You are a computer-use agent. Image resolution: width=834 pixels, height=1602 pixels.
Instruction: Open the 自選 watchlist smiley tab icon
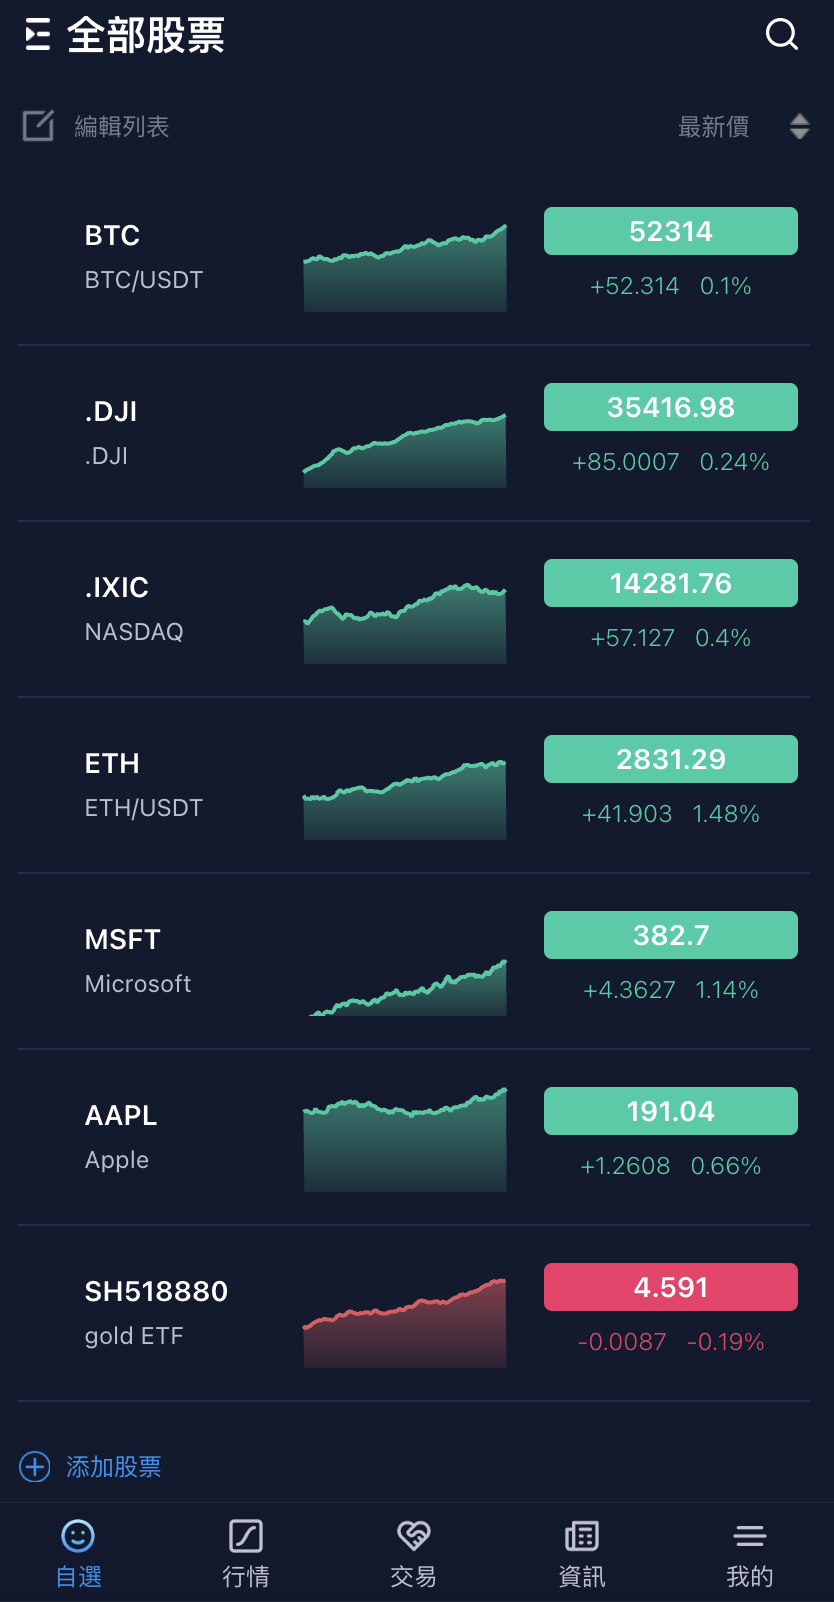(78, 1536)
